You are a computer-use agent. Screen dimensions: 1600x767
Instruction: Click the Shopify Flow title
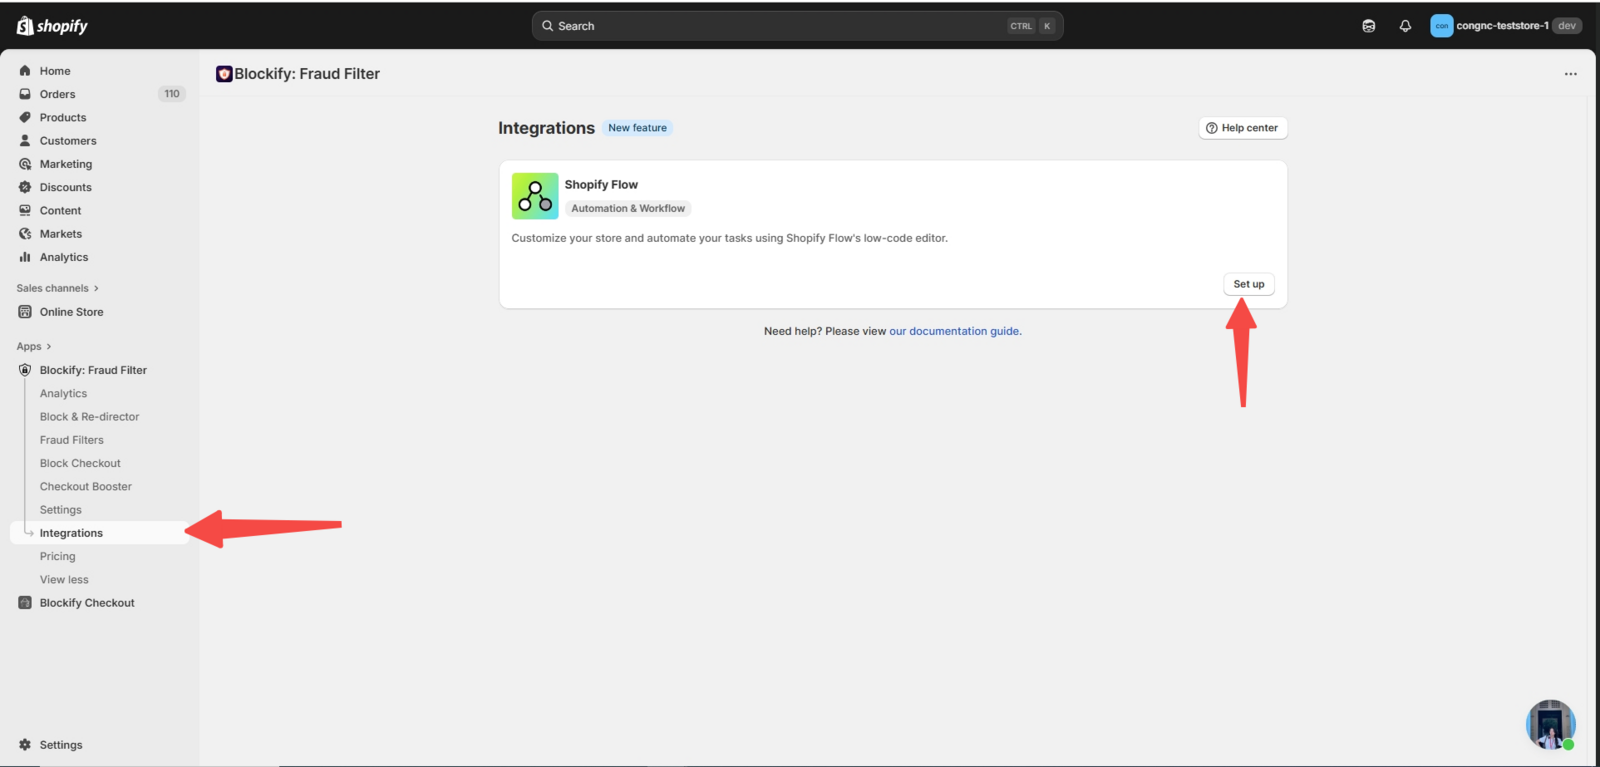pos(601,185)
